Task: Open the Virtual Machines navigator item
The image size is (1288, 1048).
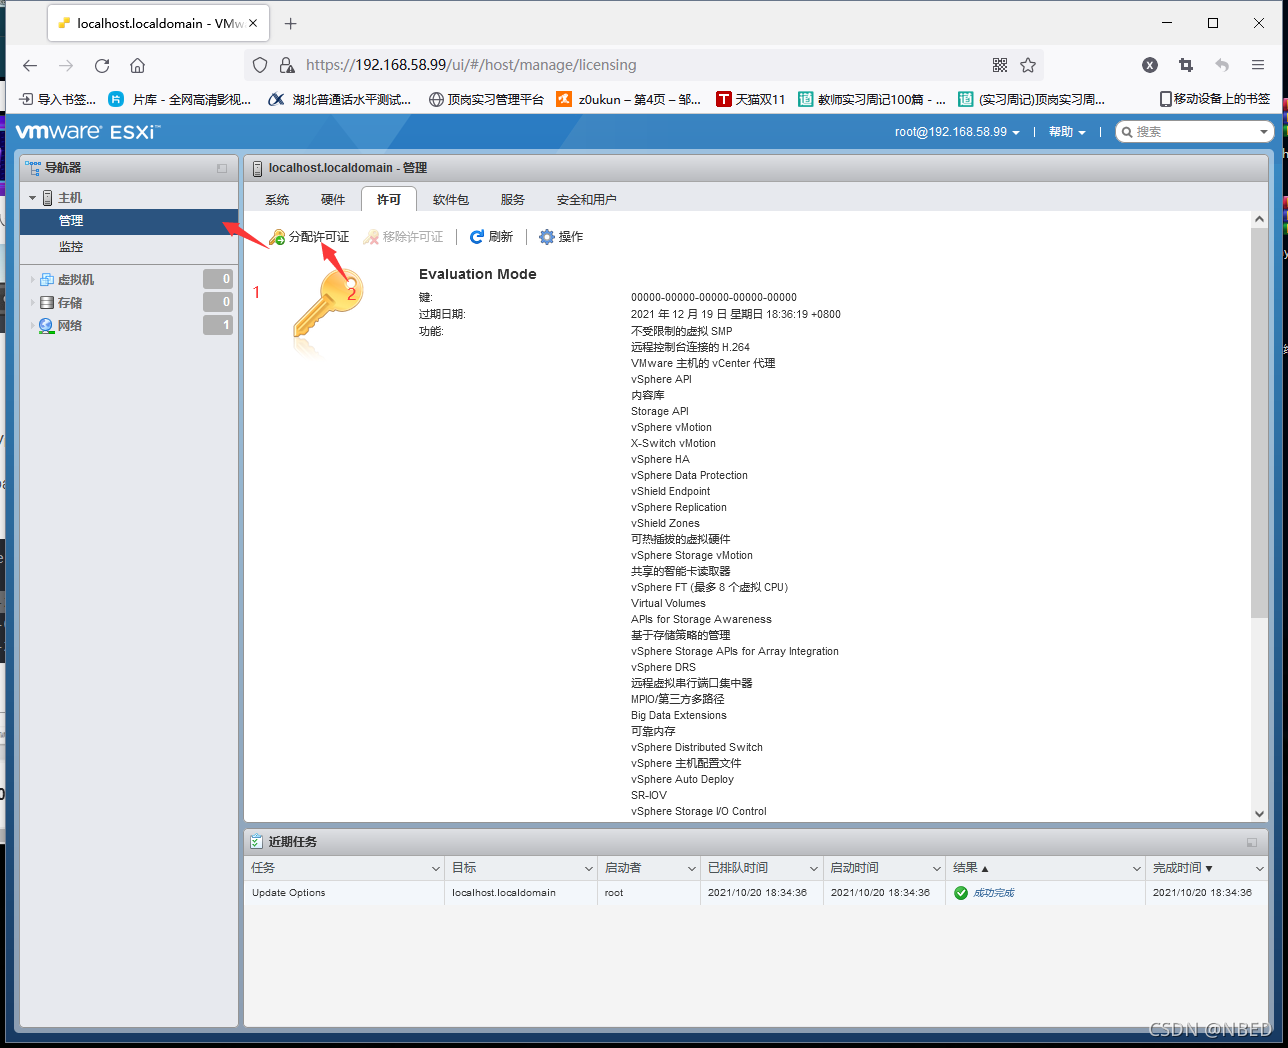Action: coord(76,280)
